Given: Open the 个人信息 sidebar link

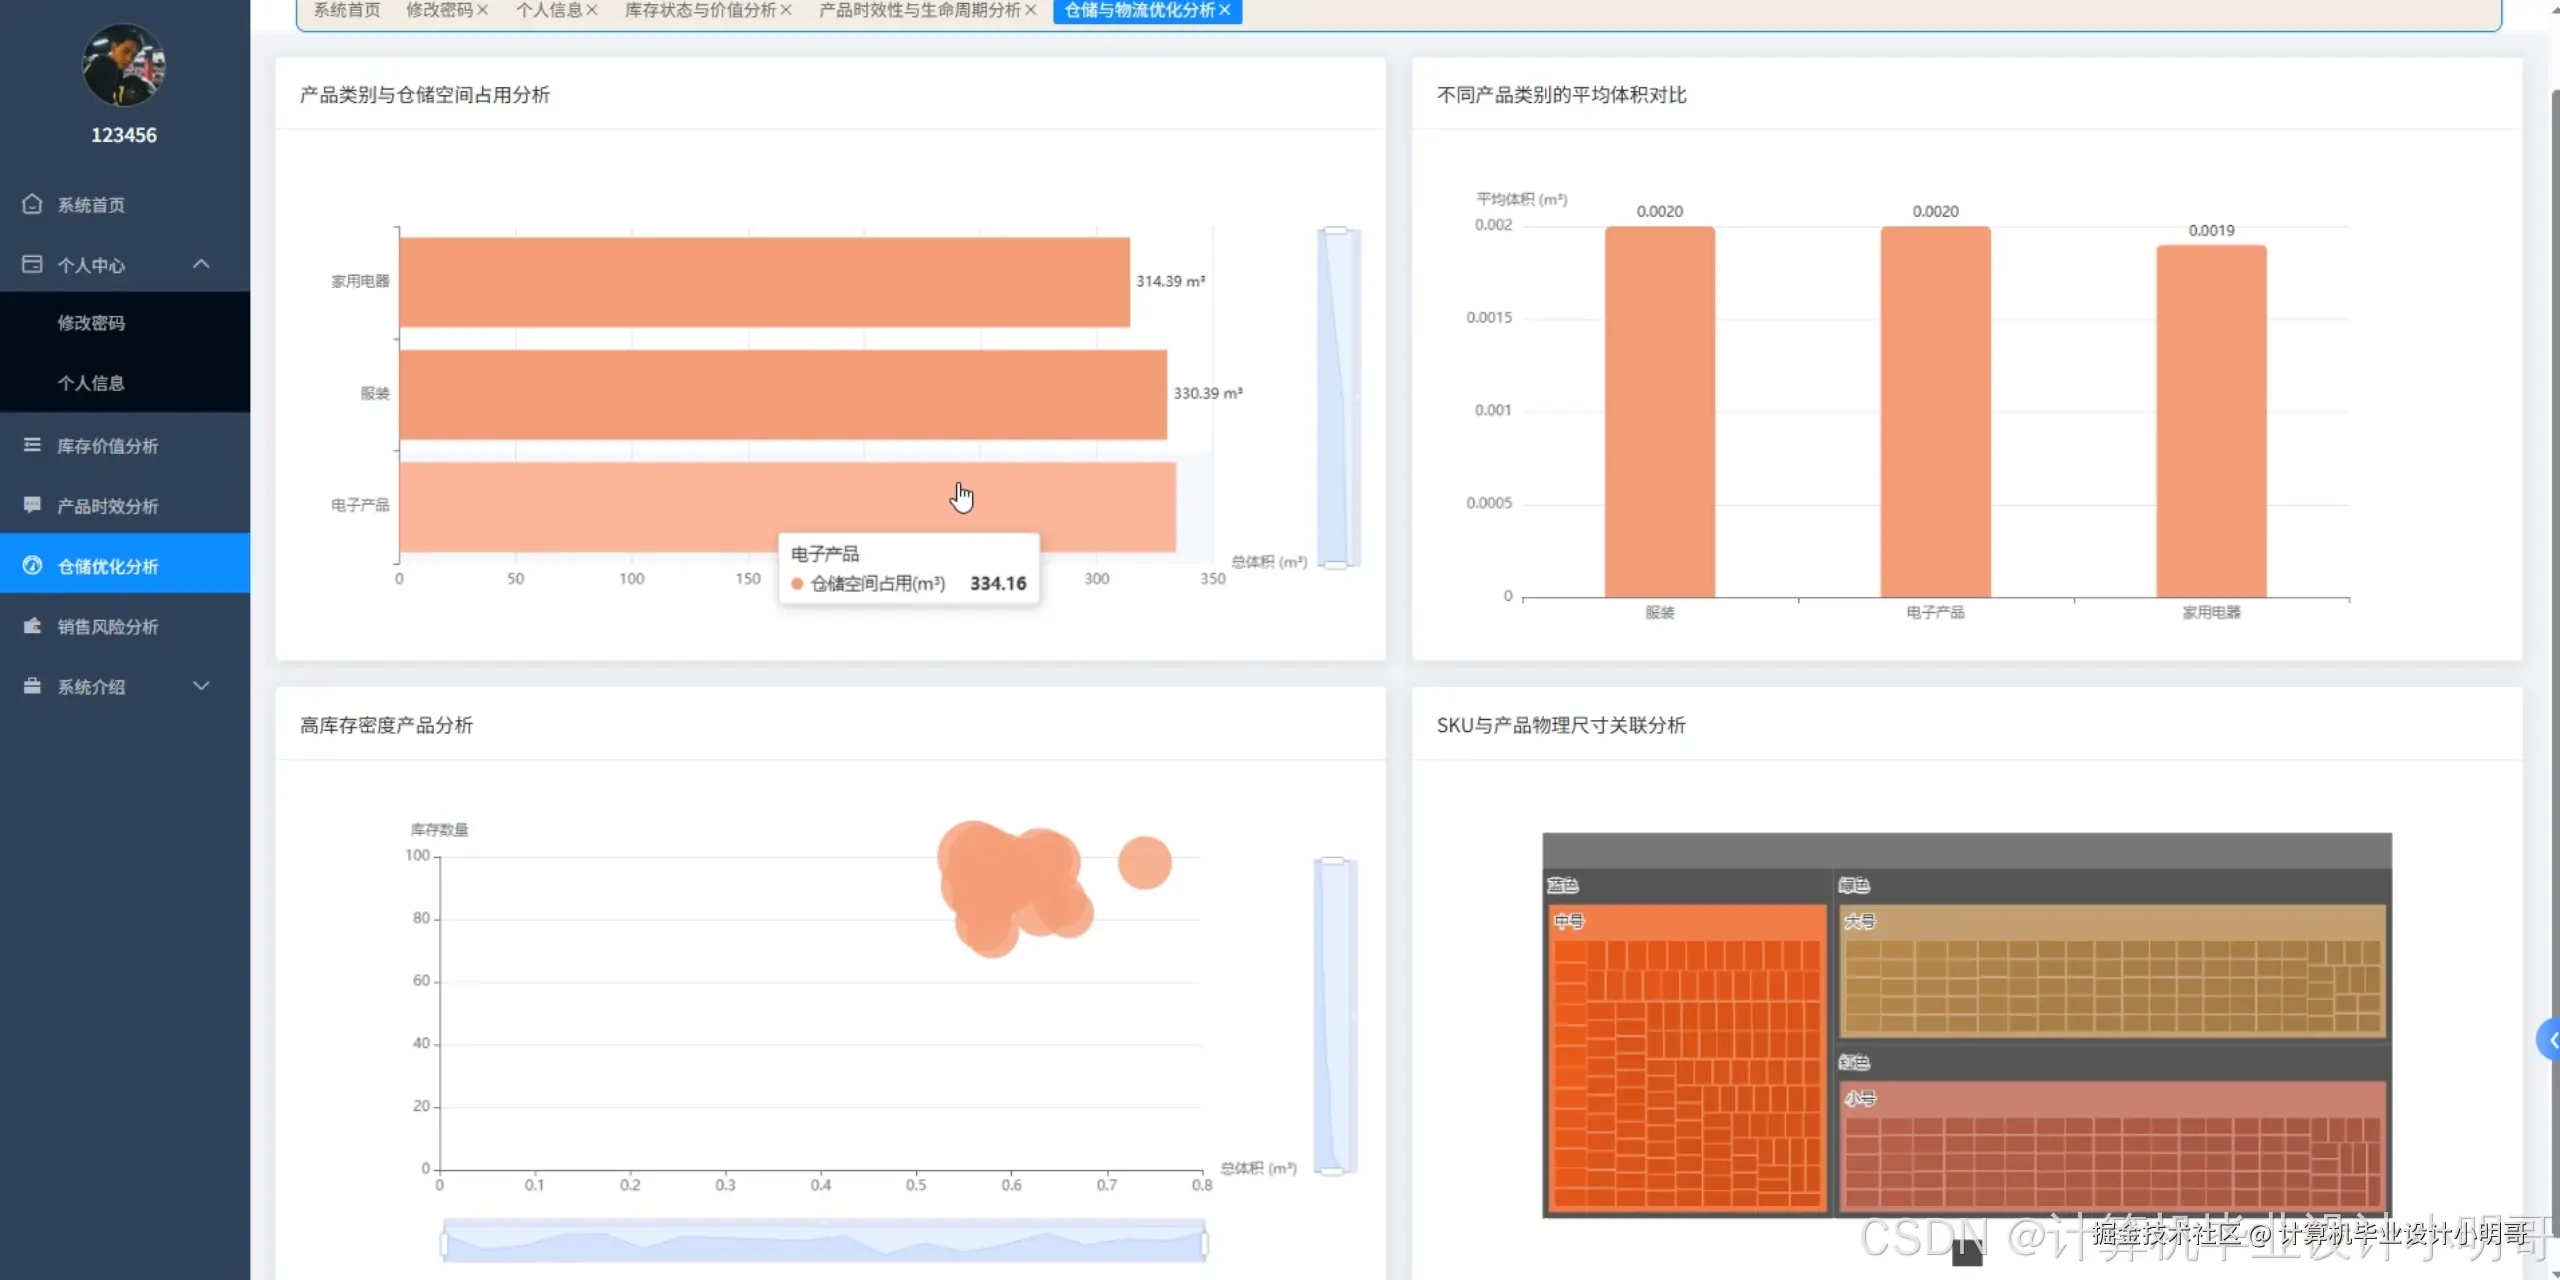Looking at the screenshot, I should pos(91,383).
